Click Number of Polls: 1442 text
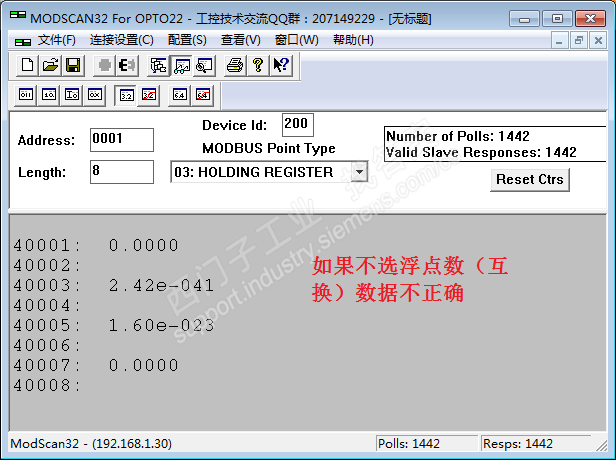Viewport: 616px width, 460px height. tap(458, 136)
